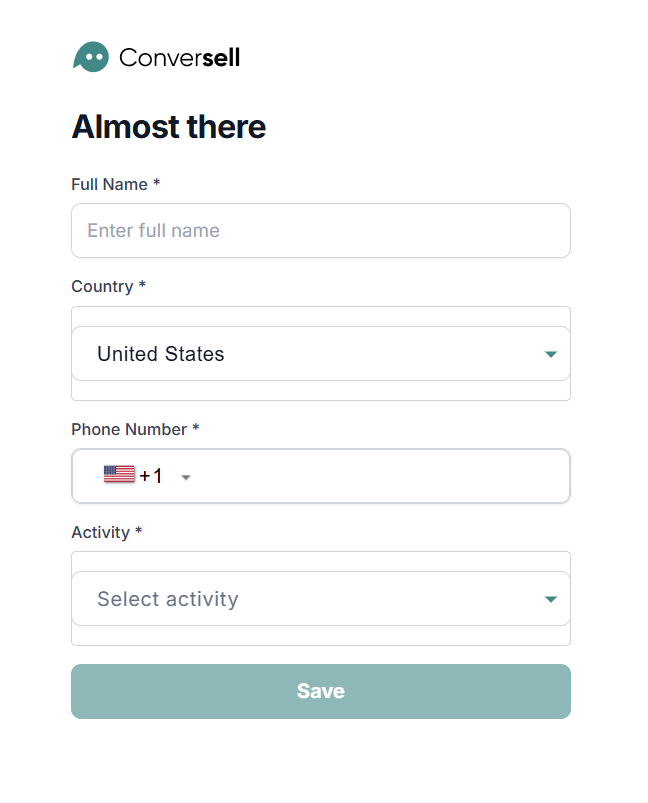The image size is (648, 803).
Task: Focus the phone number entry area
Action: click(x=380, y=476)
